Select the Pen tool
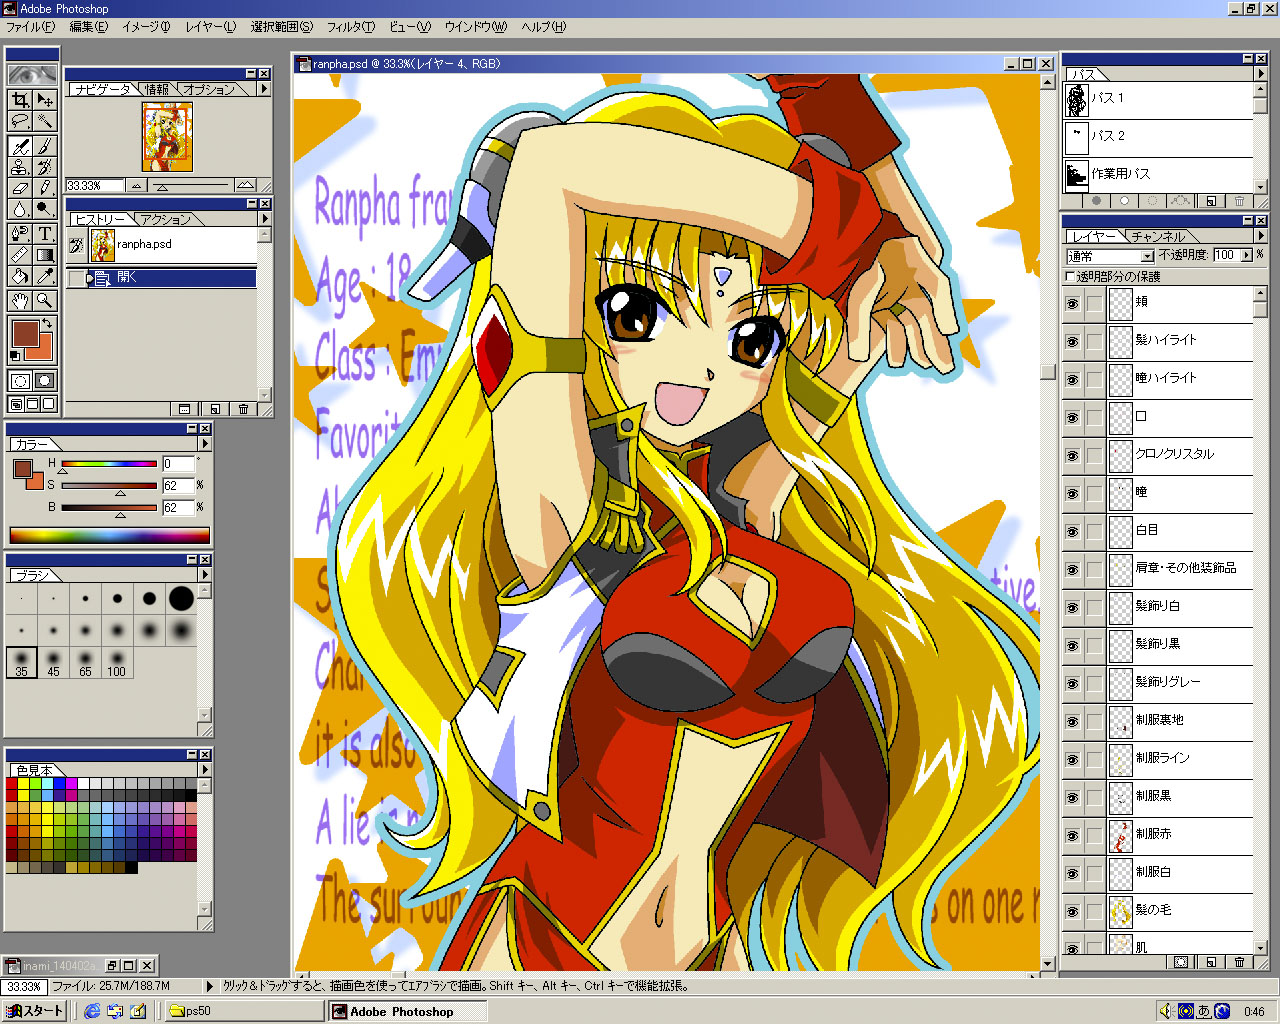Viewport: 1280px width, 1024px height. coord(20,233)
